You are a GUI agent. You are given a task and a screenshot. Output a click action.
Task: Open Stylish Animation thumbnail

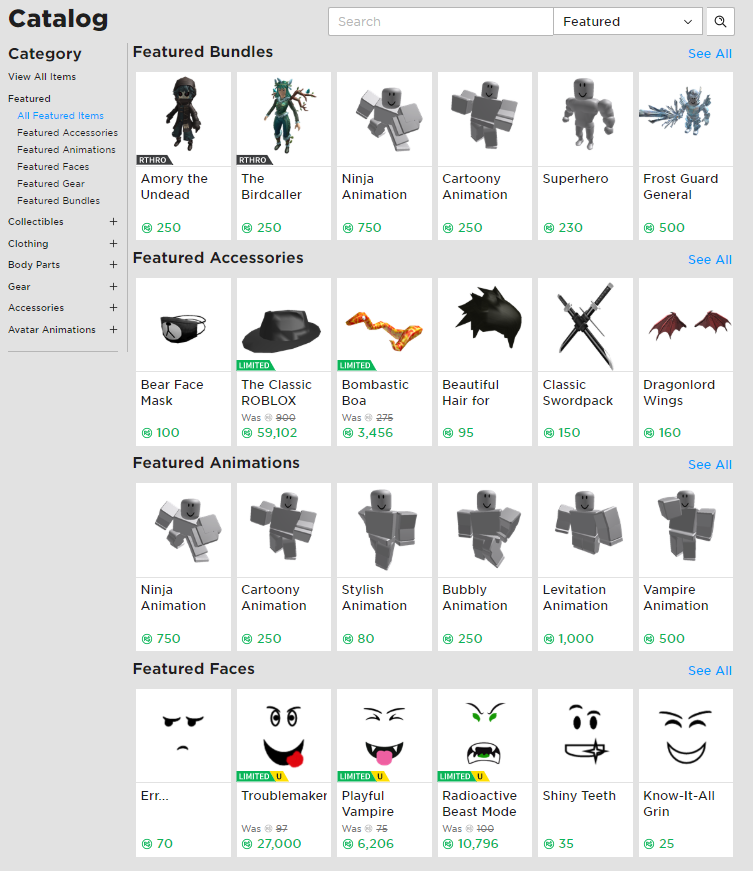pos(384,530)
